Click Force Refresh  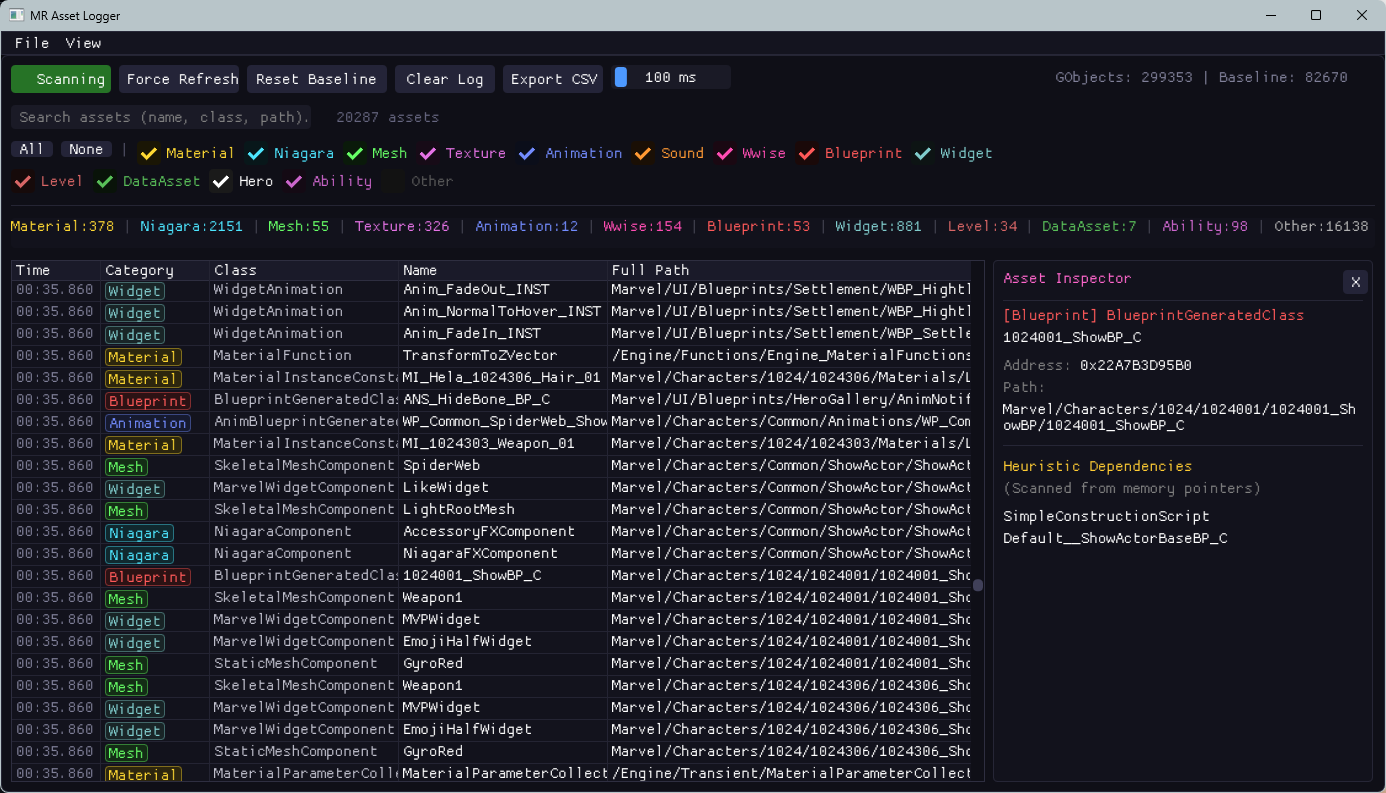click(x=180, y=79)
